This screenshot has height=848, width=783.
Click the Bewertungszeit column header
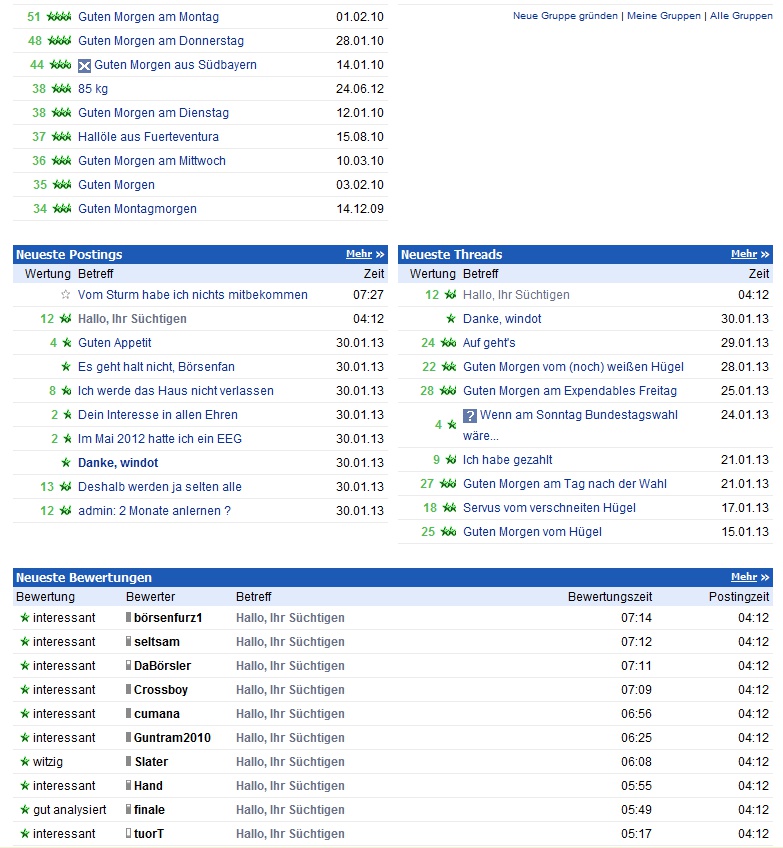point(609,597)
